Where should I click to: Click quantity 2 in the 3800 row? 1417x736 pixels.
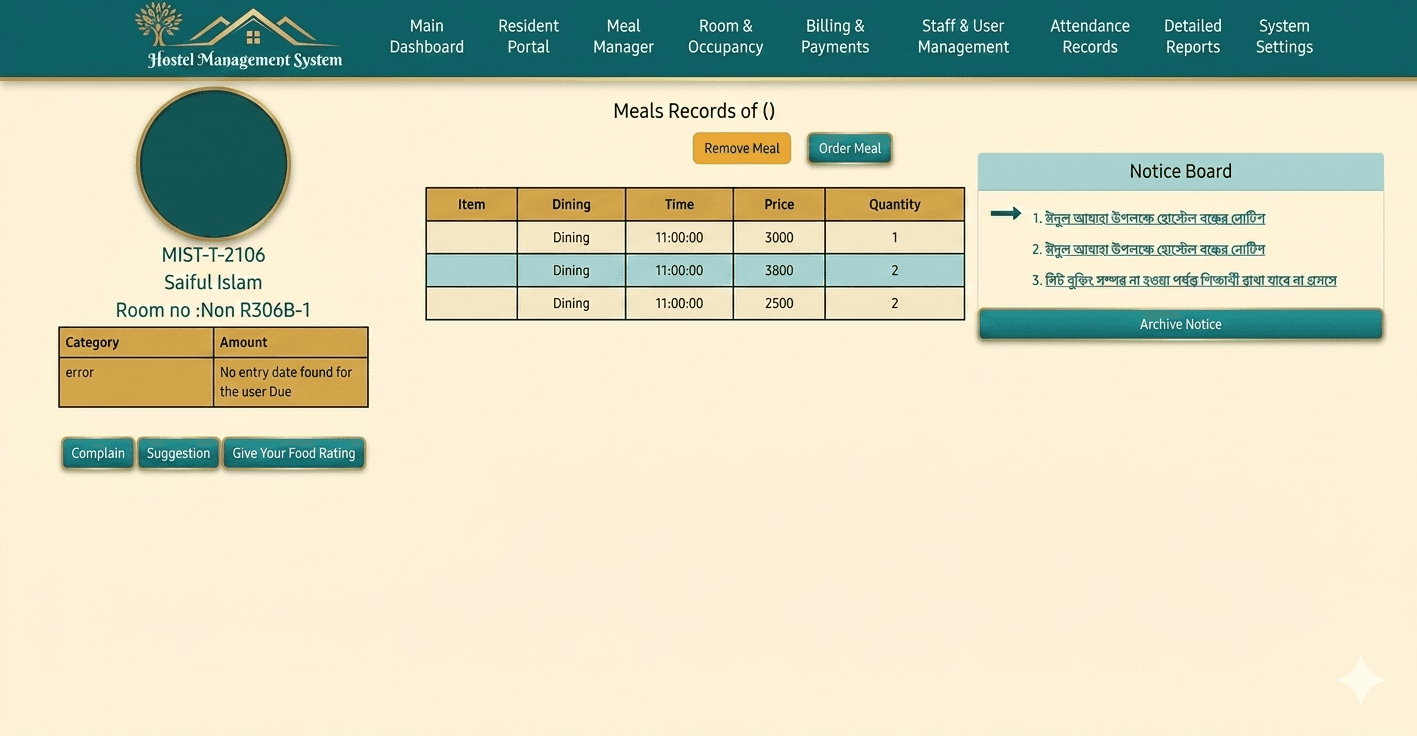[895, 270]
